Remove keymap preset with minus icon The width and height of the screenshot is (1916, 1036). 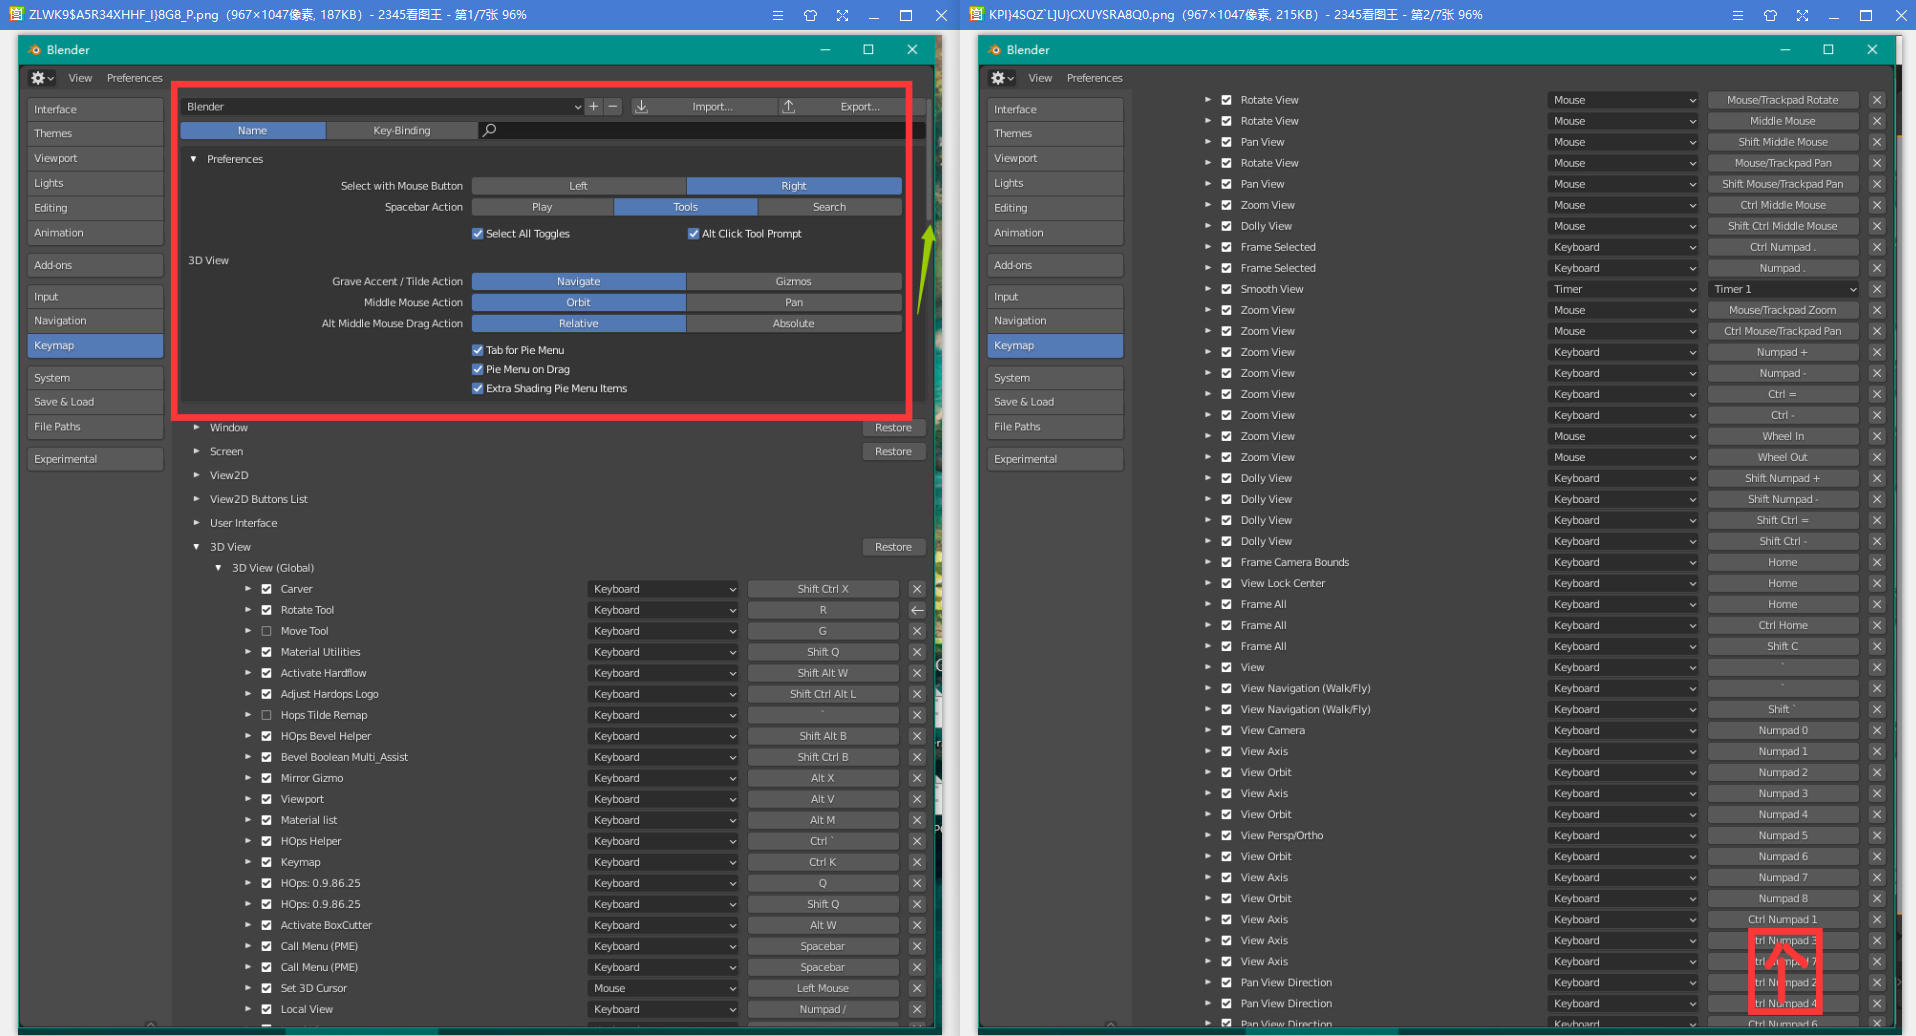[613, 106]
